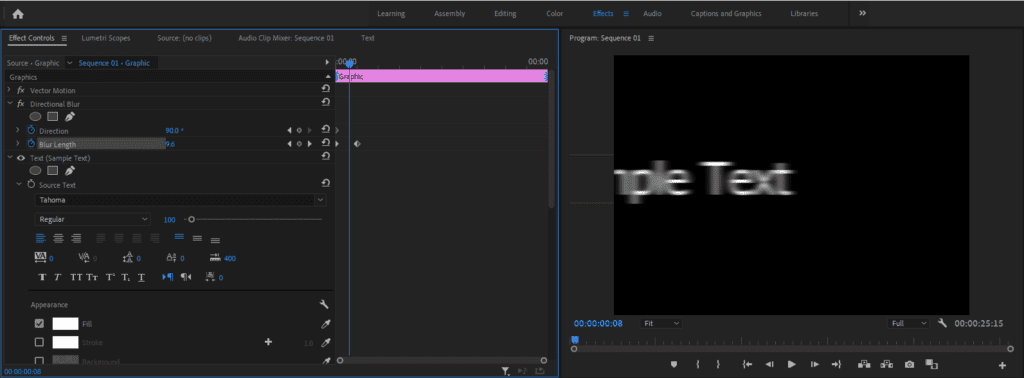Create ellipse mask under Directional Blur
Image resolution: width=1024 pixels, height=378 pixels.
[35, 117]
